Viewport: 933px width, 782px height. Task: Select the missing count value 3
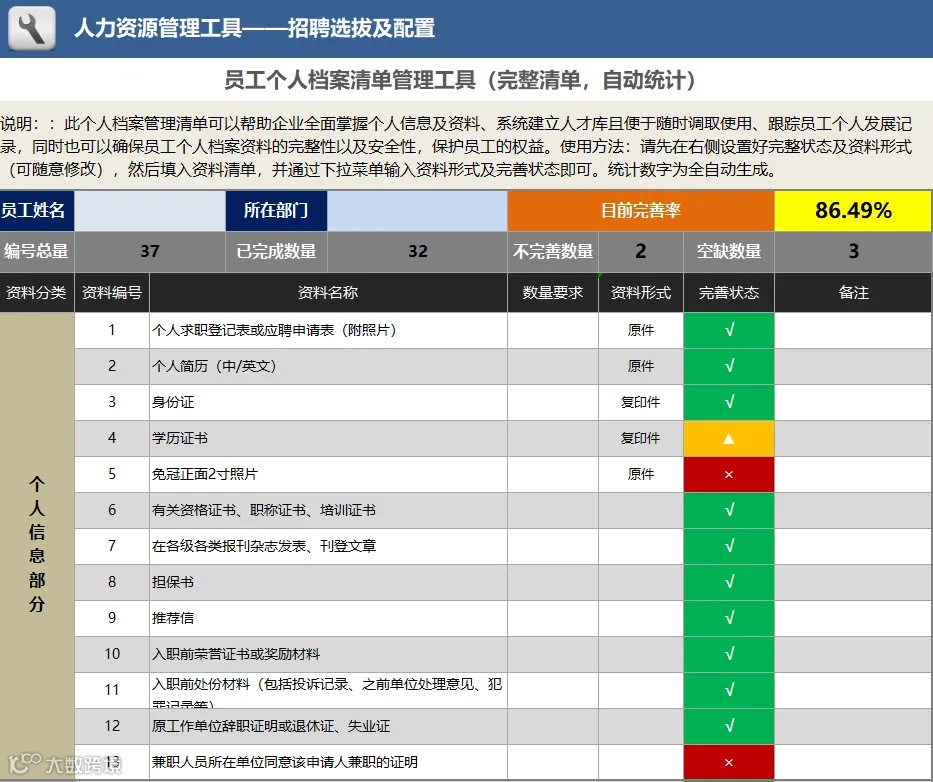point(853,252)
